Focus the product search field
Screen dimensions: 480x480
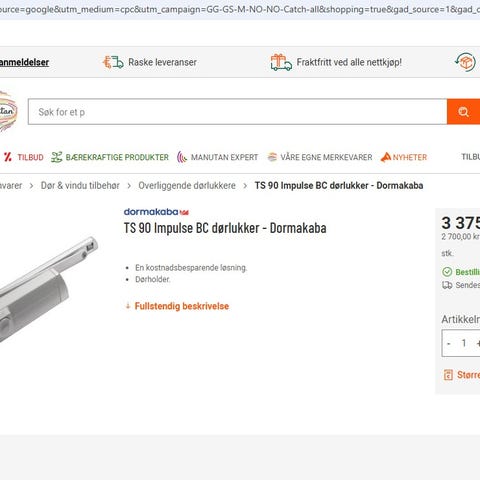[237, 112]
